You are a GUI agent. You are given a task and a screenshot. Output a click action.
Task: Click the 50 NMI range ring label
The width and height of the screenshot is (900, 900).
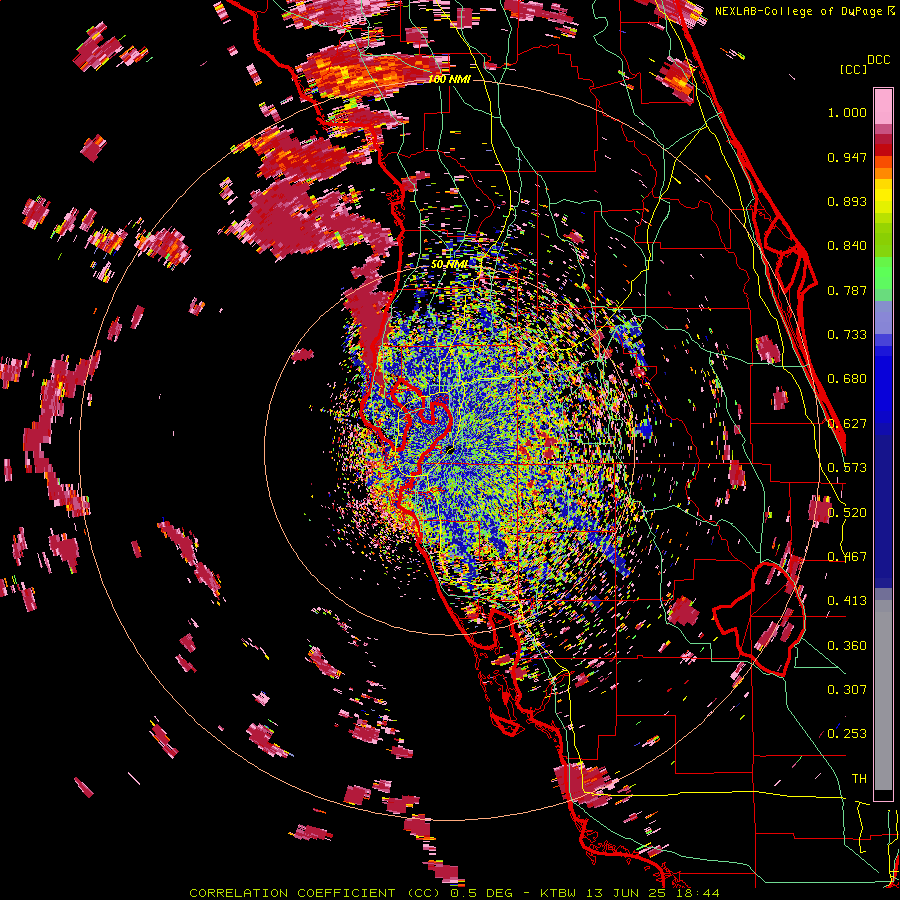click(x=449, y=264)
